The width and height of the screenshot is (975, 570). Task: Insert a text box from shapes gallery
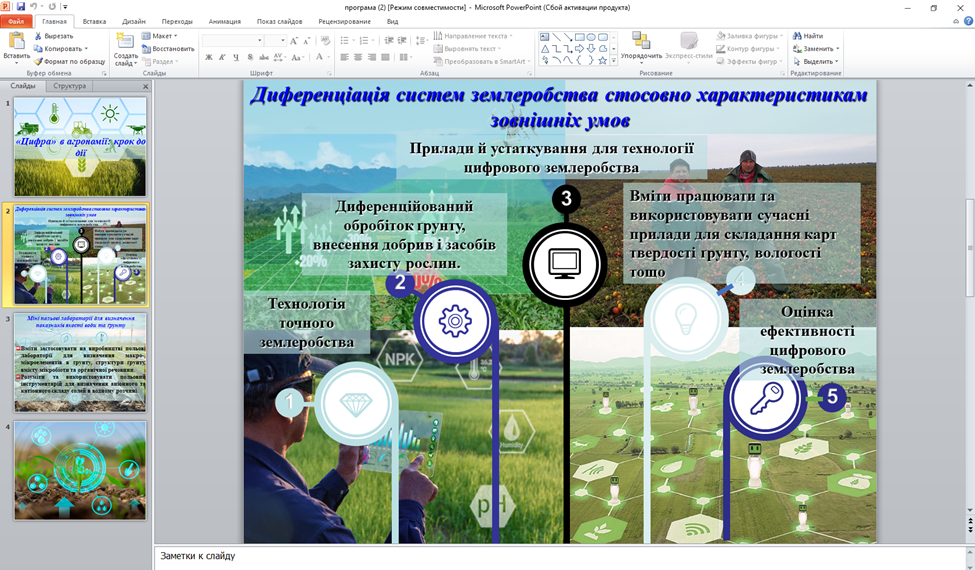pos(545,37)
